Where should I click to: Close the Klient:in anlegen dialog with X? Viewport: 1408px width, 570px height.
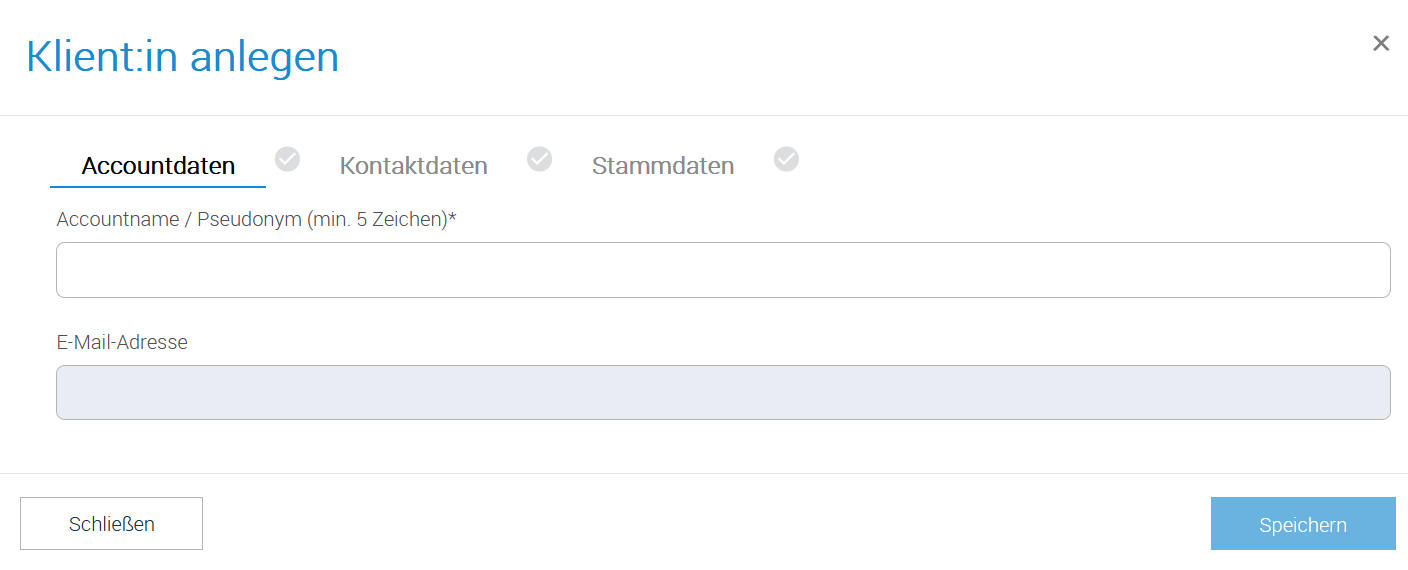coord(1381,43)
